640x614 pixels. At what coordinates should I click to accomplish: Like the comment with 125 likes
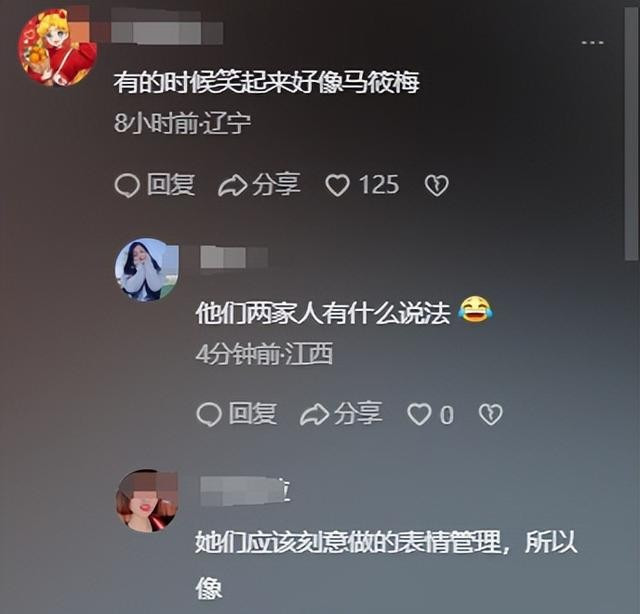tap(337, 185)
